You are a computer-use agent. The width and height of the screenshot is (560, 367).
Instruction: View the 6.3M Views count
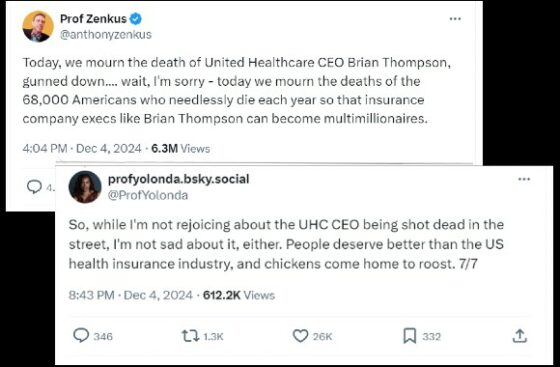tap(180, 149)
